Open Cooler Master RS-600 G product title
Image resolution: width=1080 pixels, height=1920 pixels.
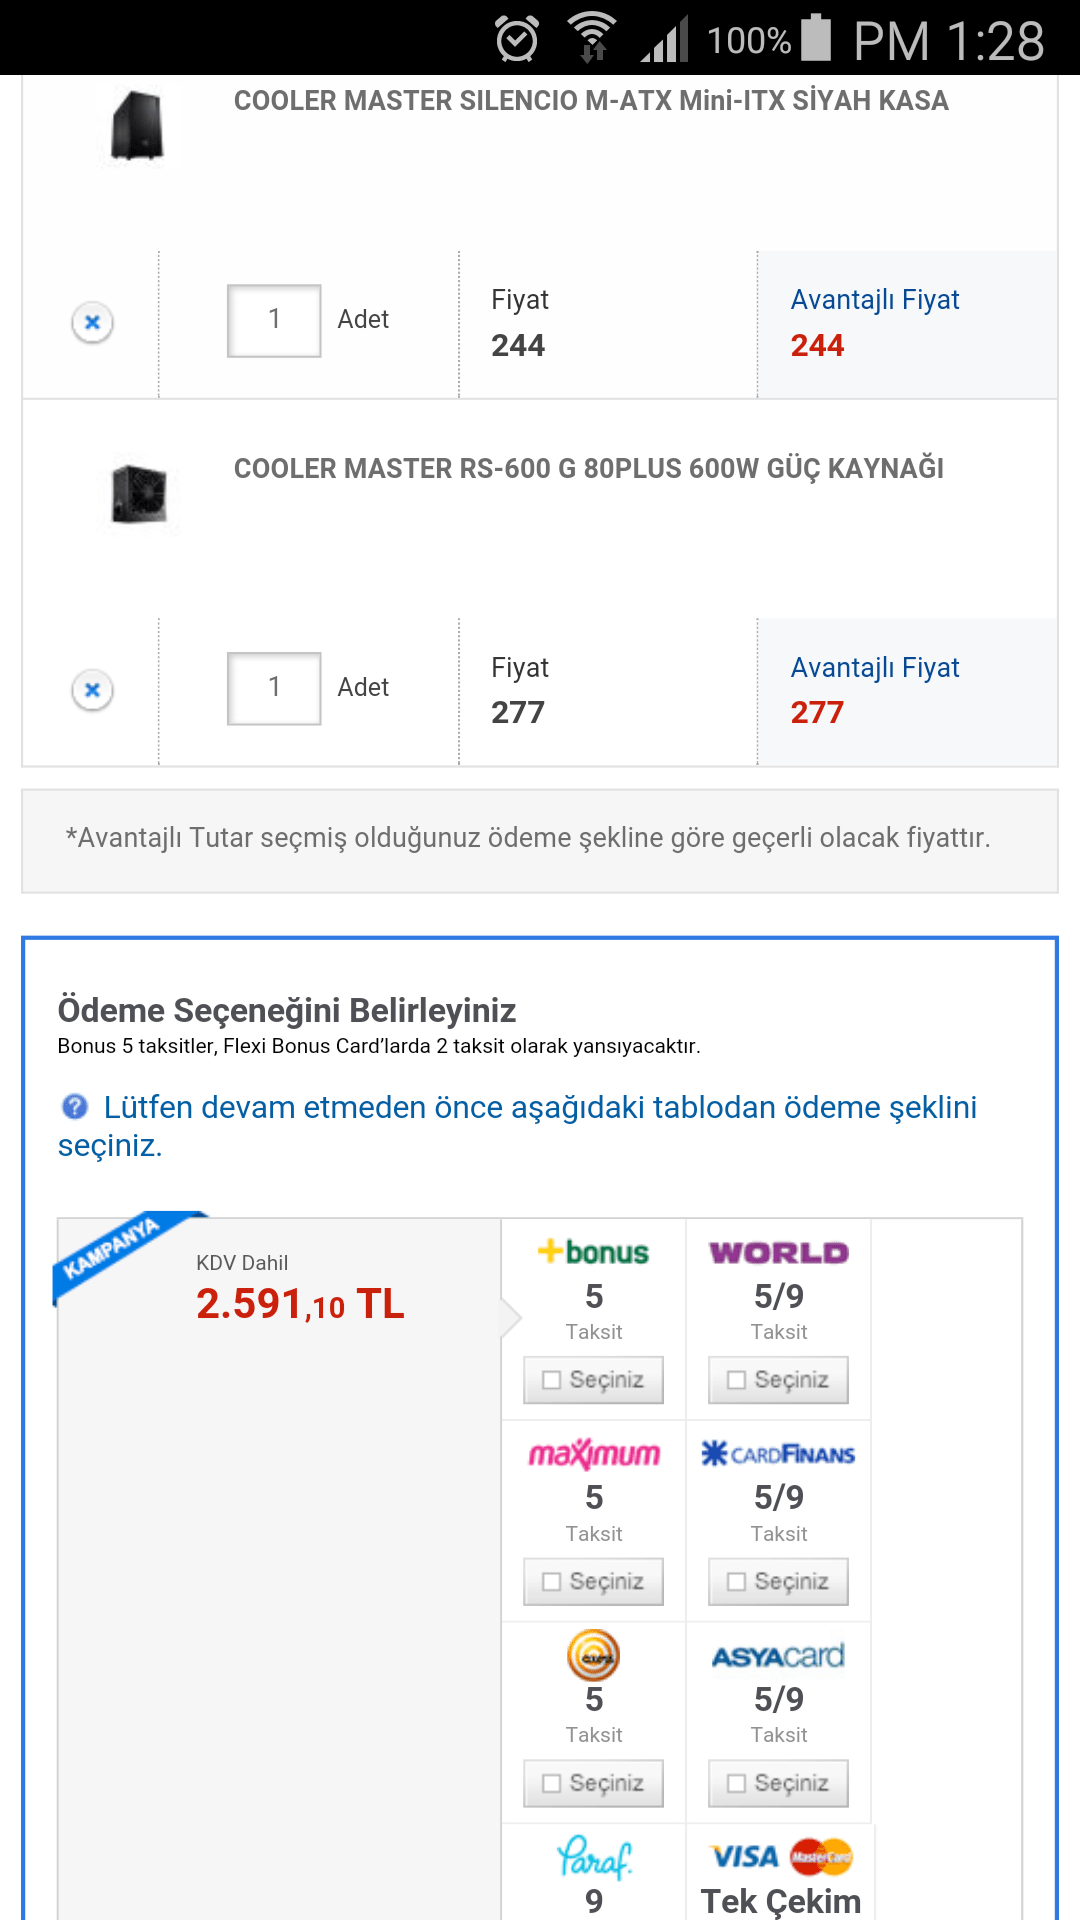pyautogui.click(x=589, y=469)
